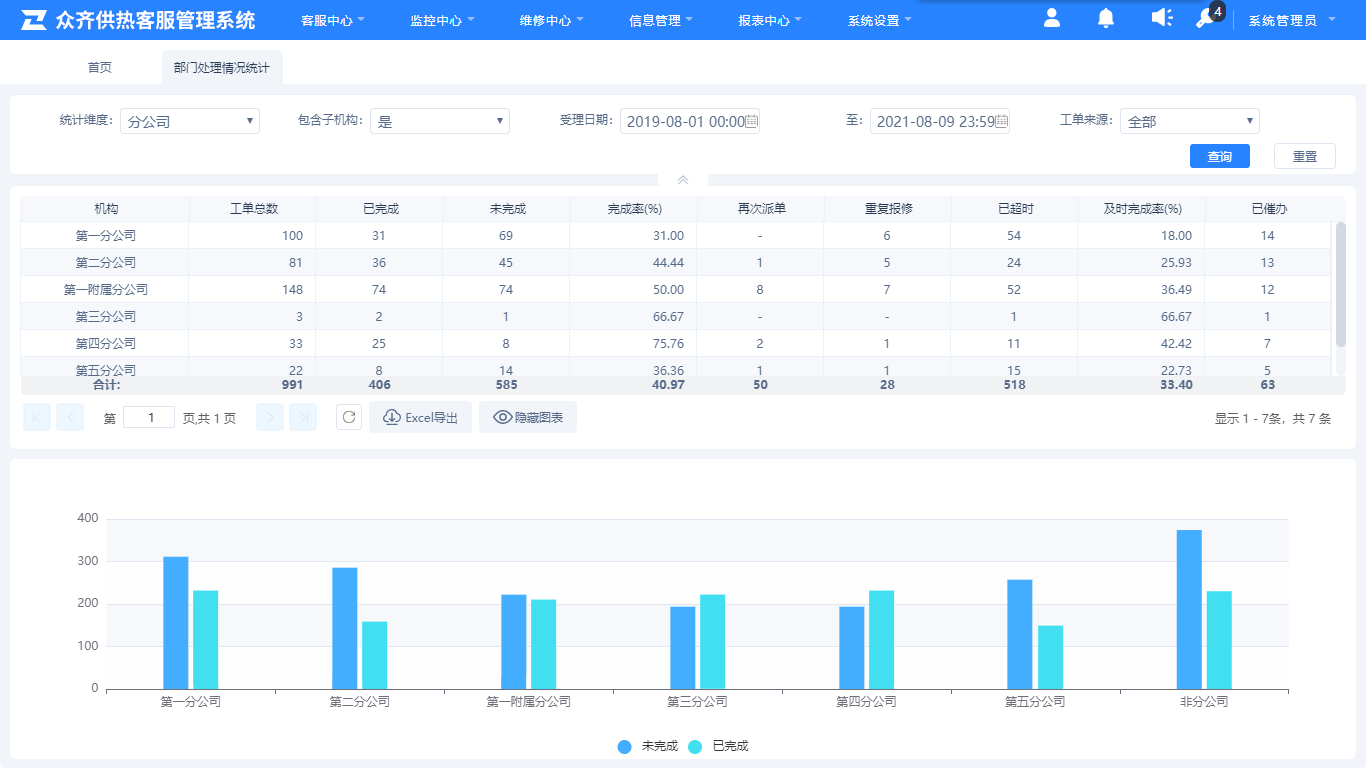Viewport: 1366px width, 768px height.
Task: Select 第二分公司 table row name
Action: click(106, 263)
